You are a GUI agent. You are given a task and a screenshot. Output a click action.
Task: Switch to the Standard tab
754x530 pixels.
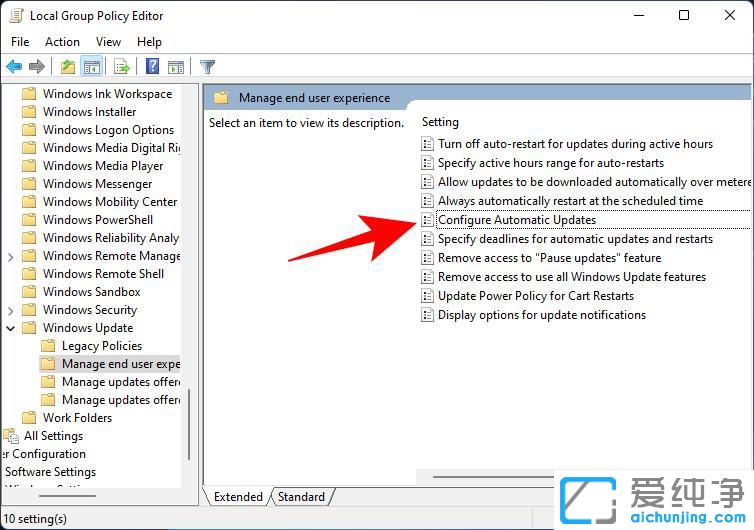click(302, 497)
